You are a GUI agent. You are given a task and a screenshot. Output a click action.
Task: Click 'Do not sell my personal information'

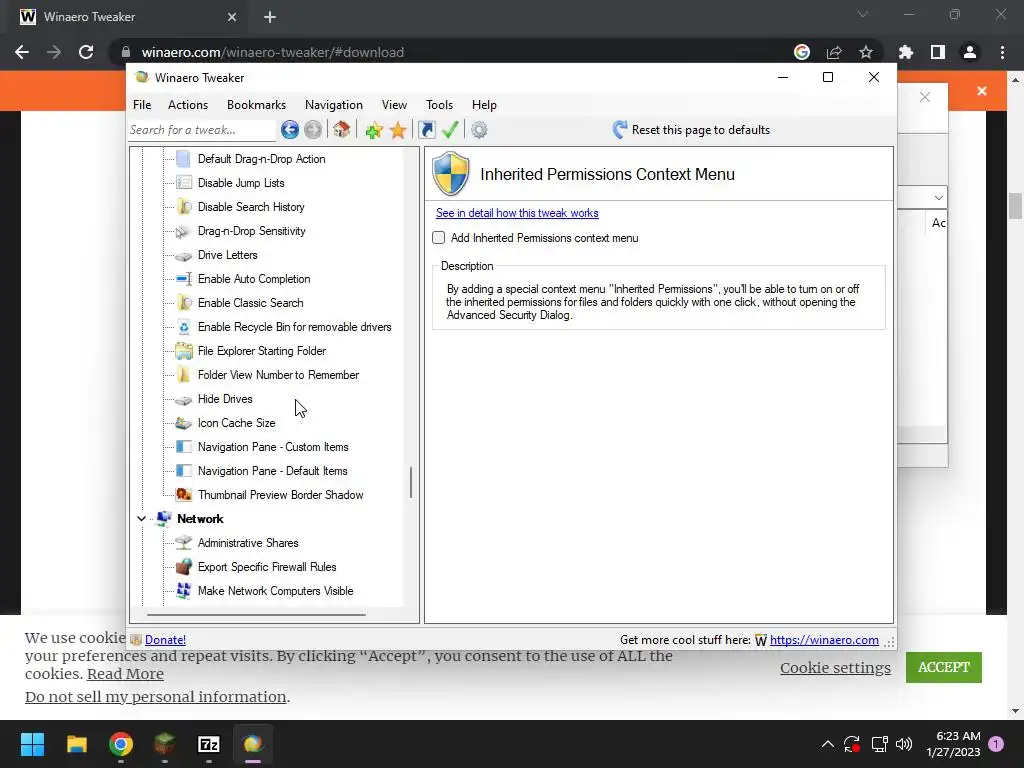pyautogui.click(x=155, y=697)
